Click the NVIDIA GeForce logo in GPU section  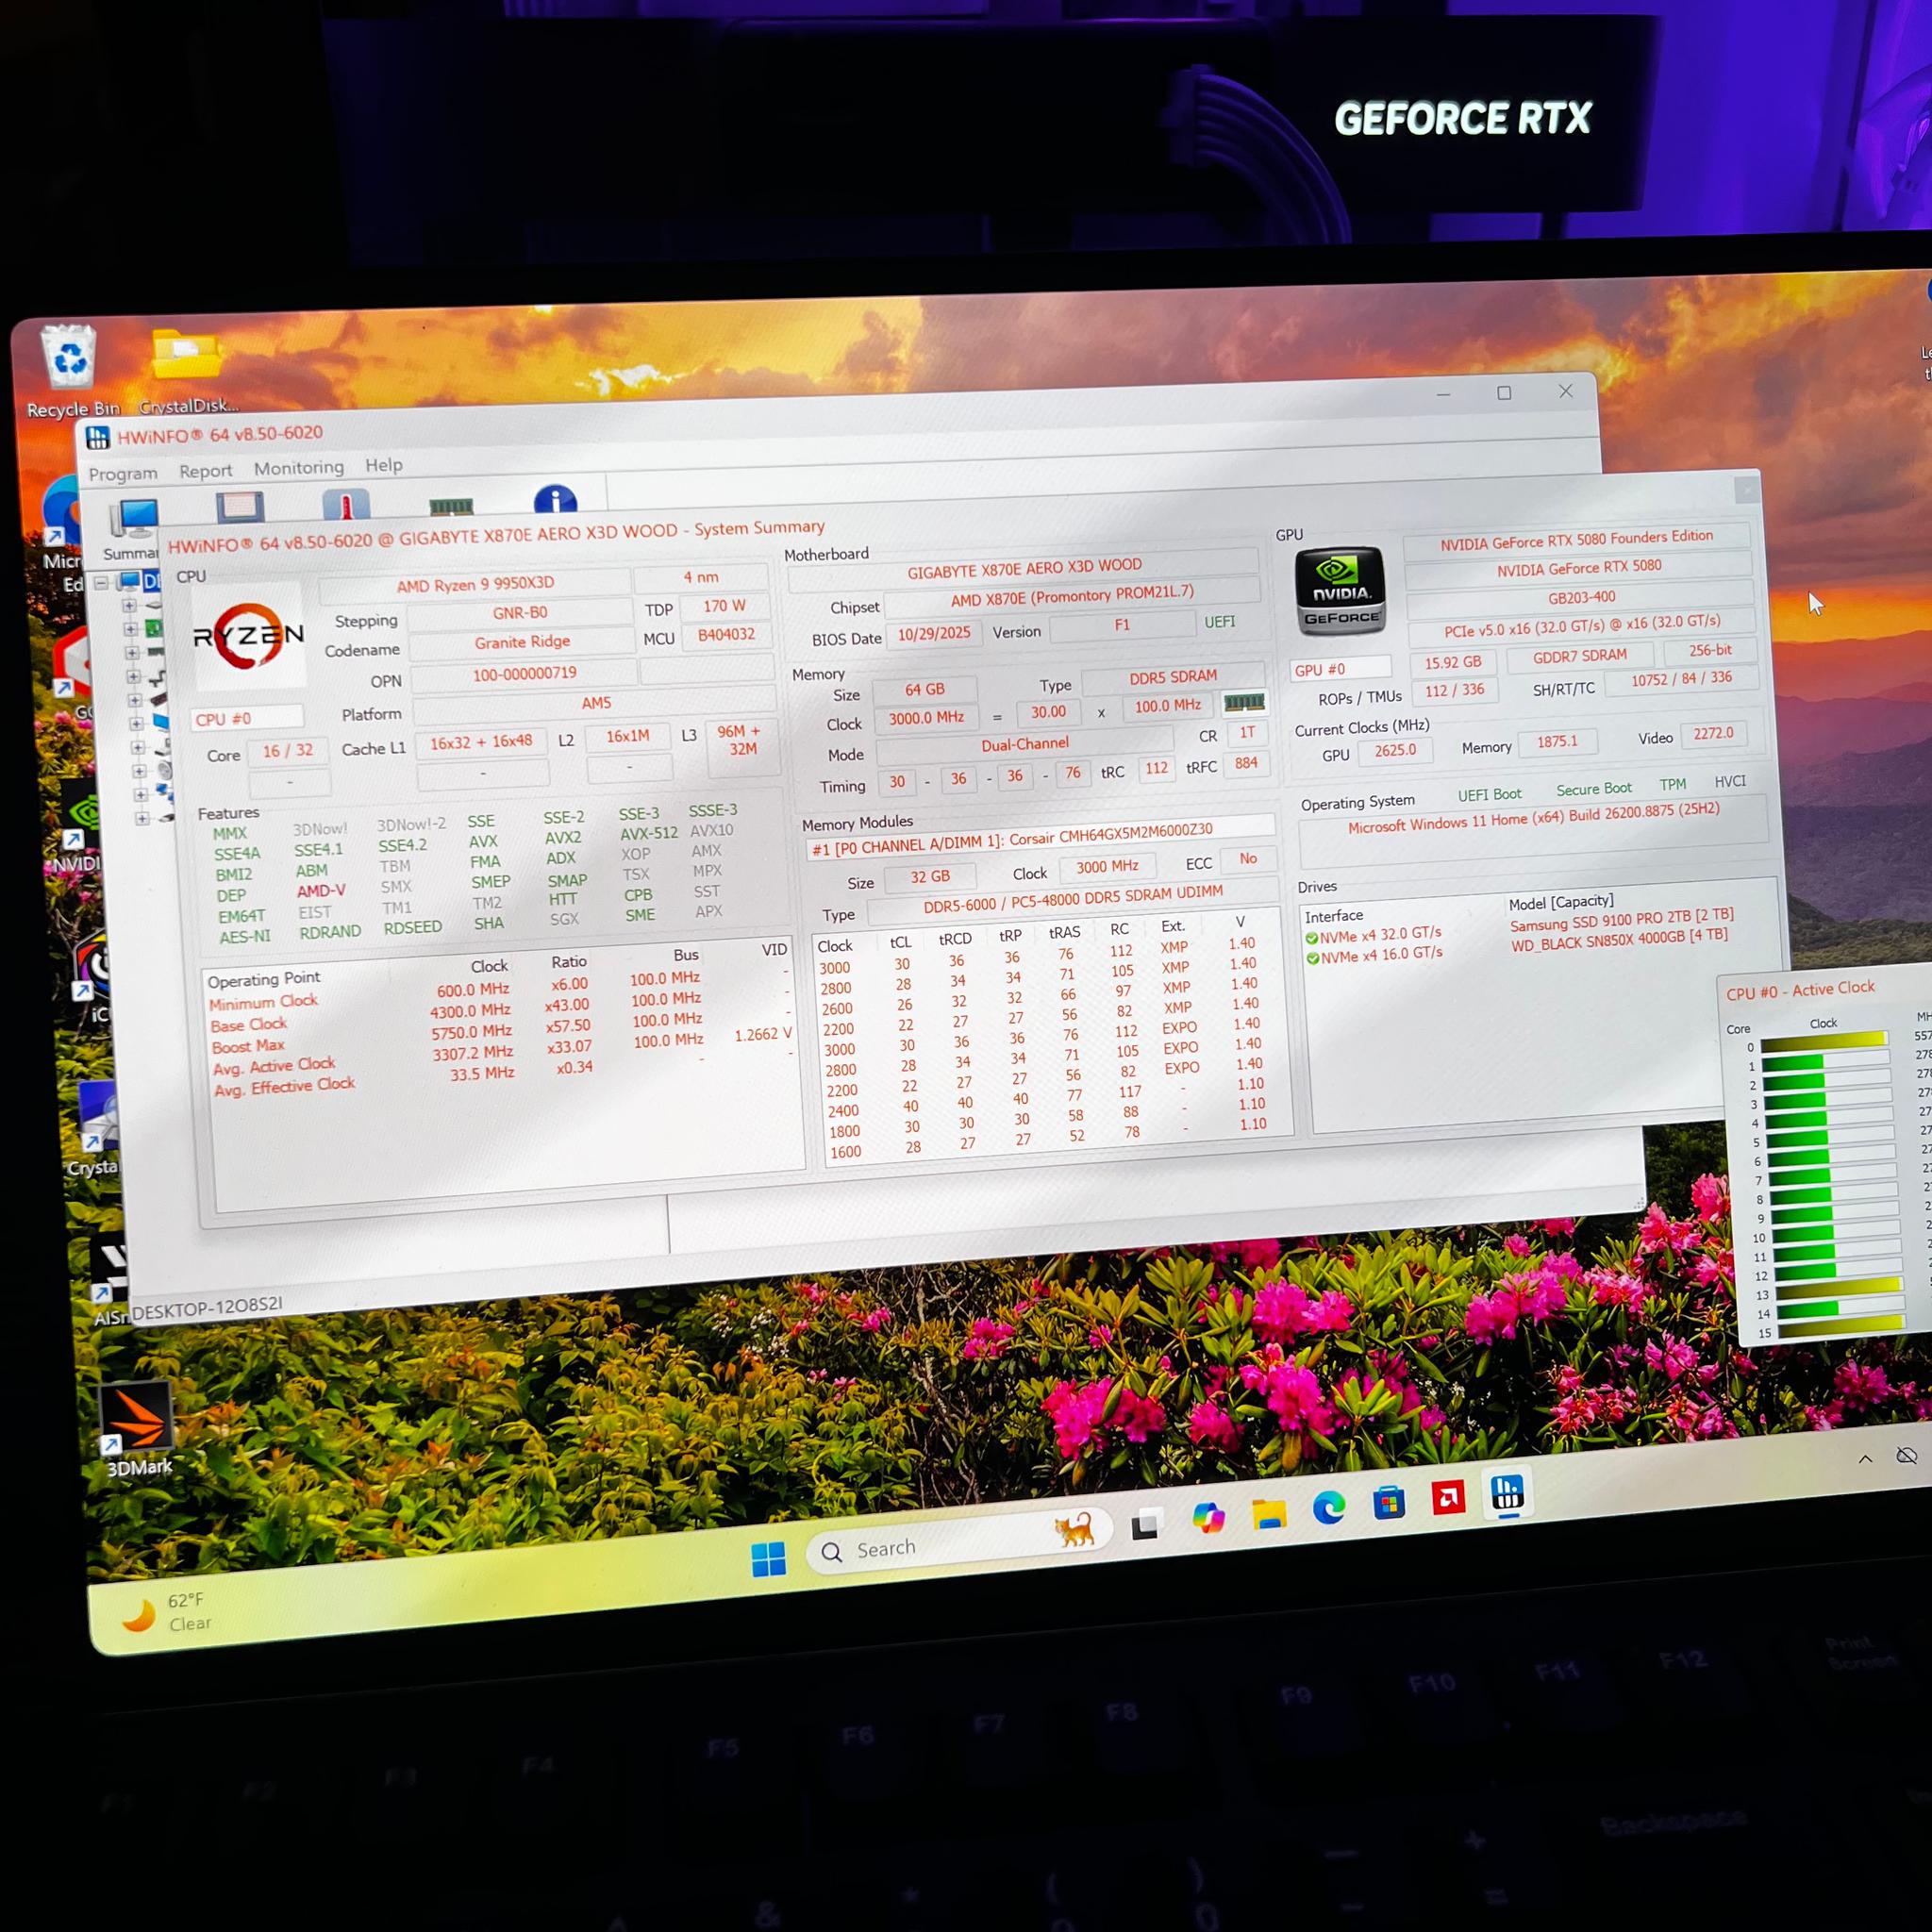[1340, 591]
